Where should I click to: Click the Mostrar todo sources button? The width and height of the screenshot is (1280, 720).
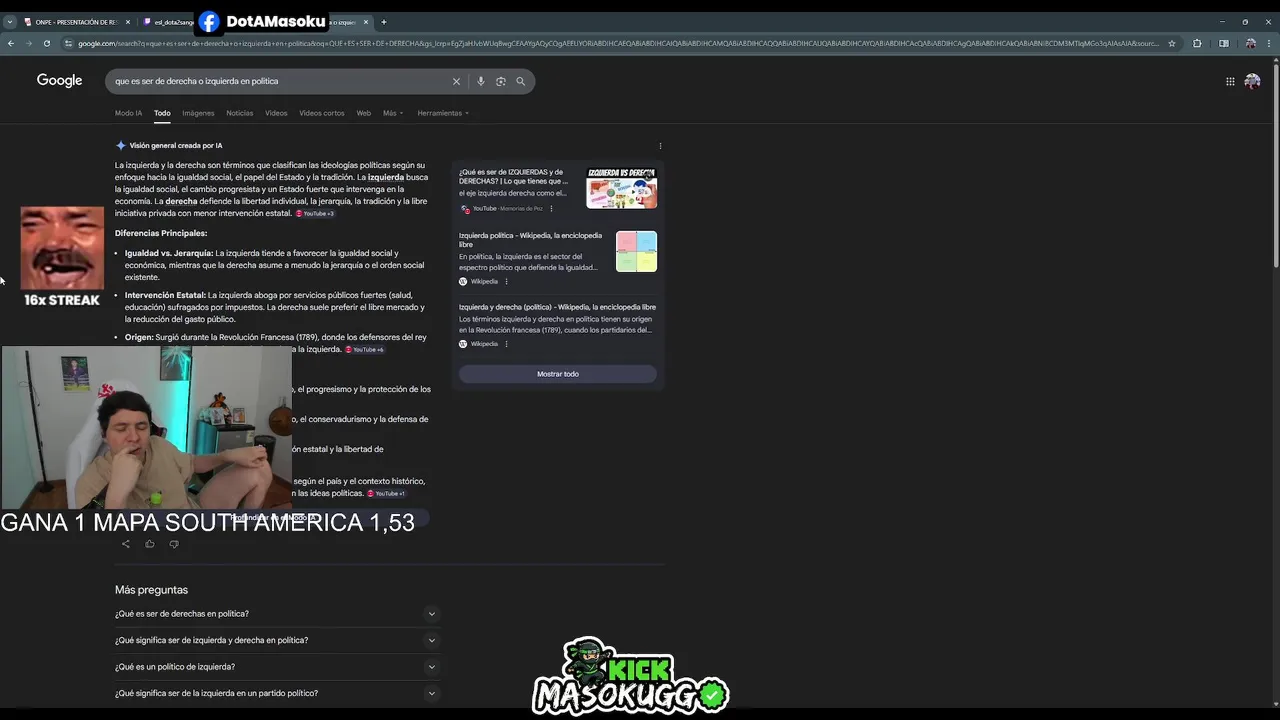pyautogui.click(x=558, y=374)
